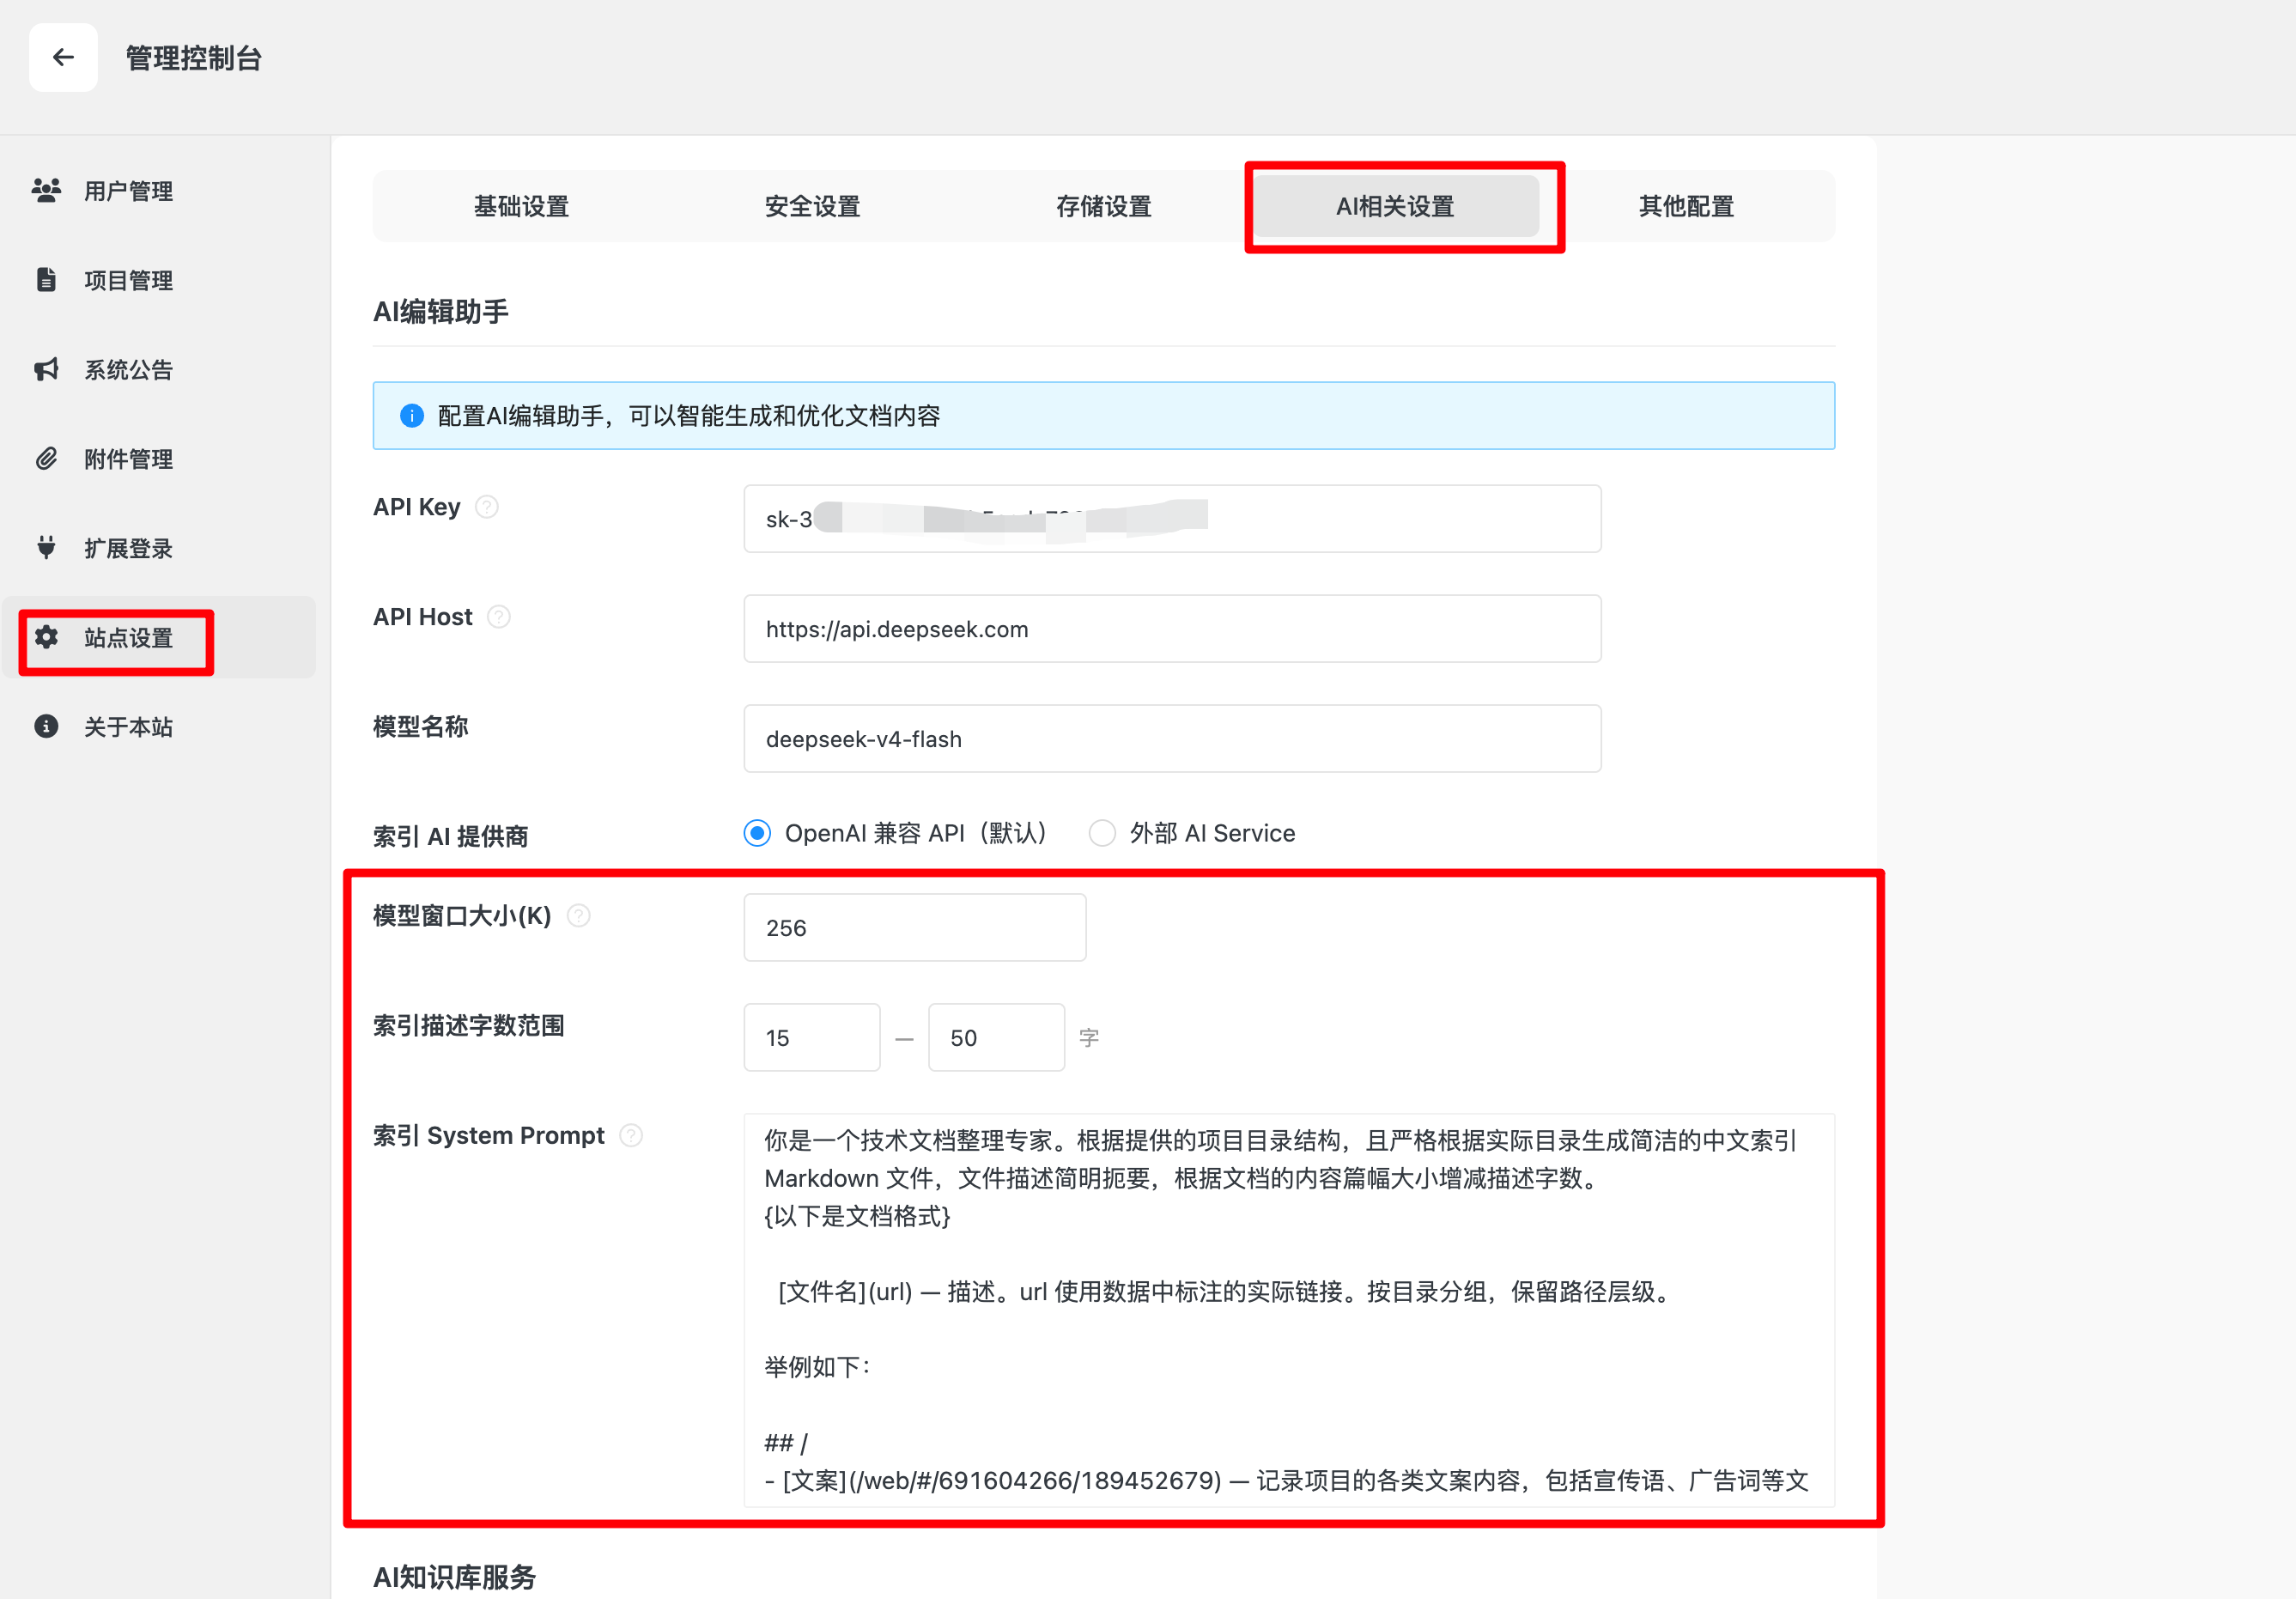Click the AI编辑助手 section heading

coord(441,312)
